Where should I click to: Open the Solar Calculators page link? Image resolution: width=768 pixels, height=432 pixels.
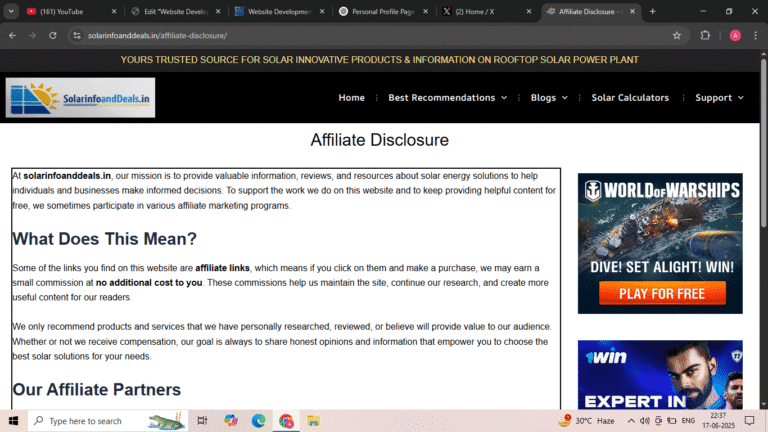630,98
